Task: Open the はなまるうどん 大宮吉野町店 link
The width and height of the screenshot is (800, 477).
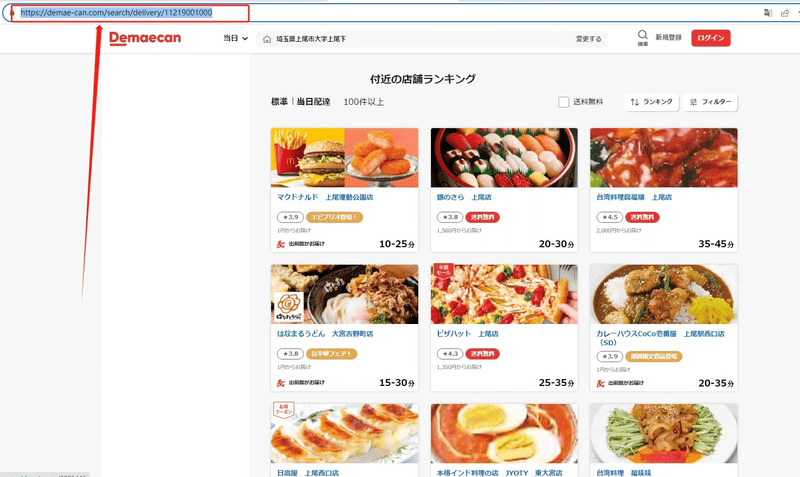Action: pos(325,334)
